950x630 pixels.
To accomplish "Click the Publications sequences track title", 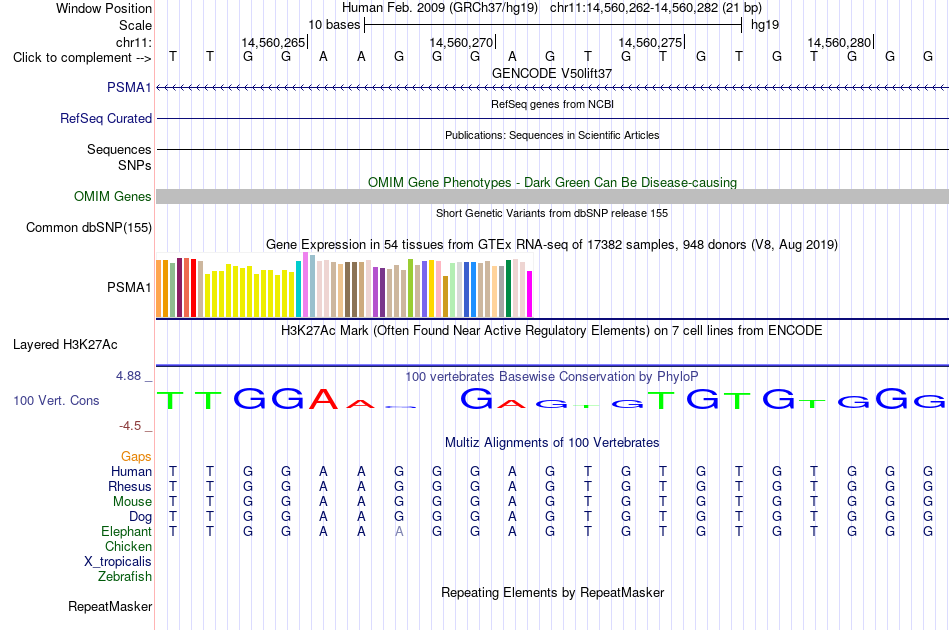I will [x=552, y=135].
